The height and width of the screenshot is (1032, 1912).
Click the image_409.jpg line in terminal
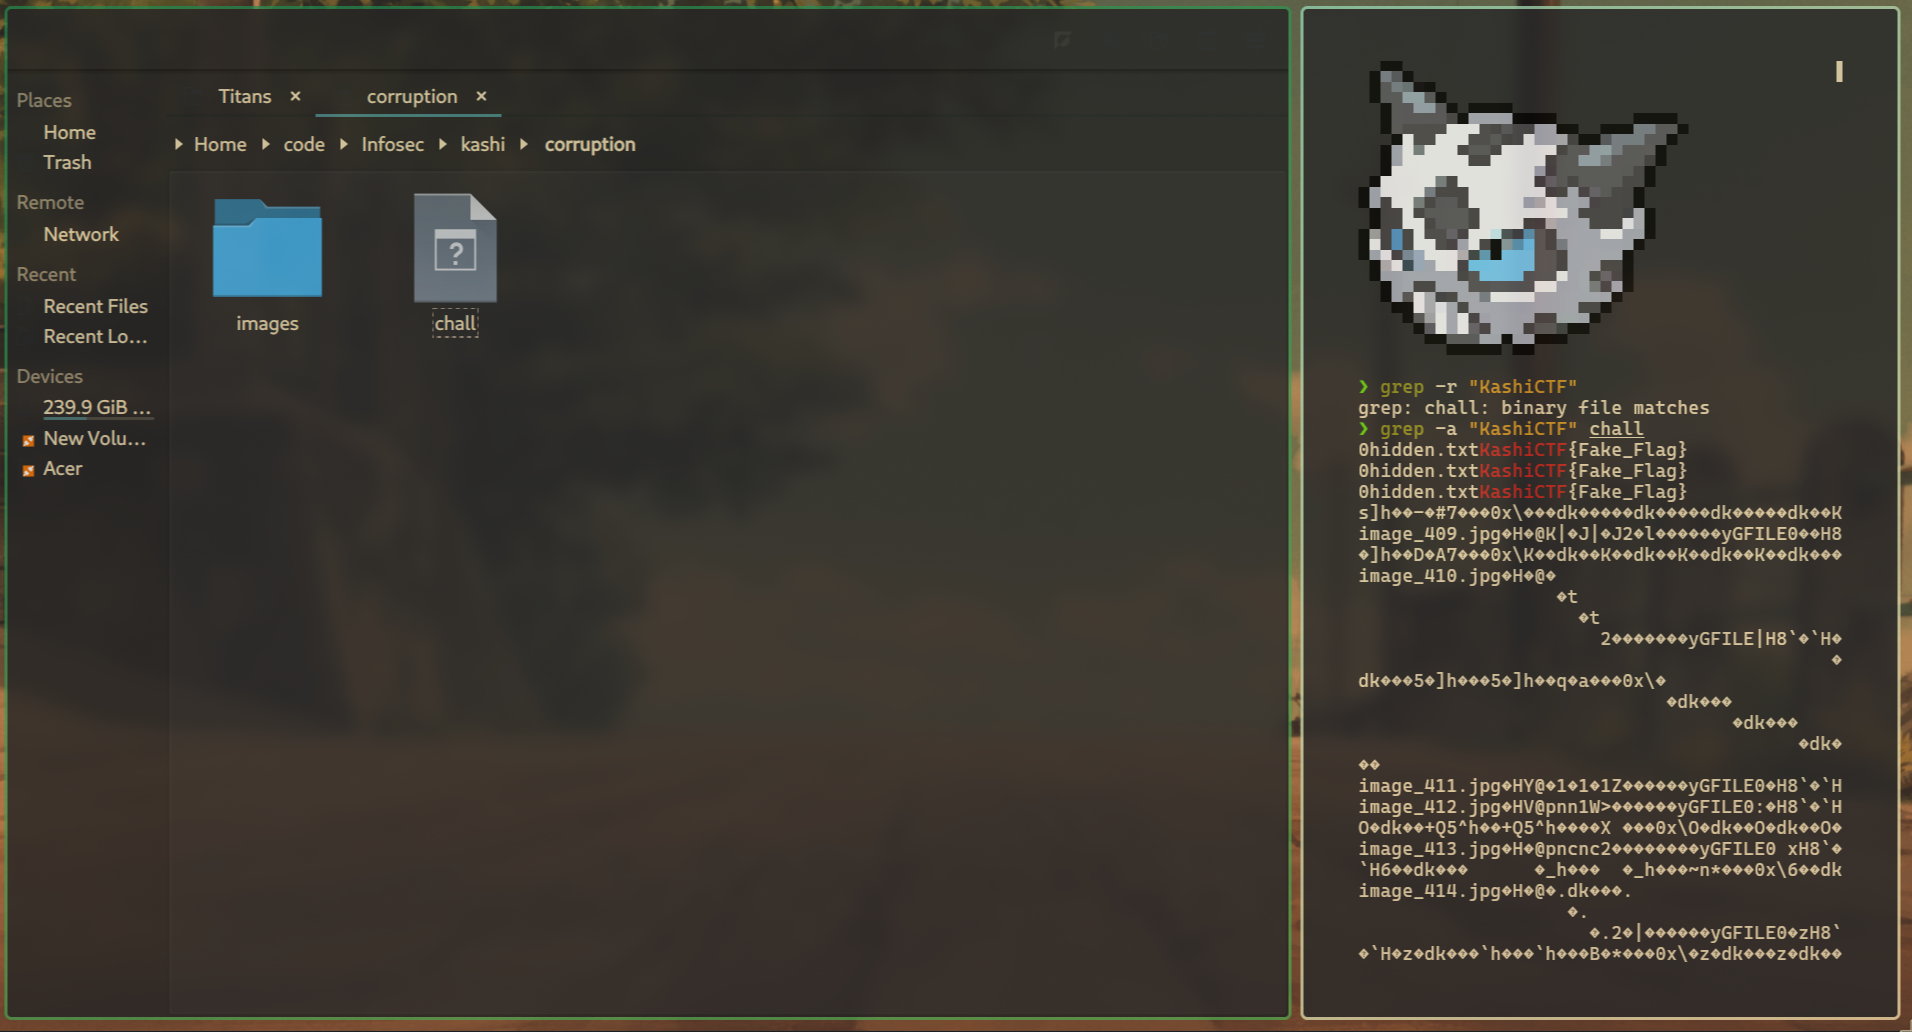click(x=1599, y=534)
